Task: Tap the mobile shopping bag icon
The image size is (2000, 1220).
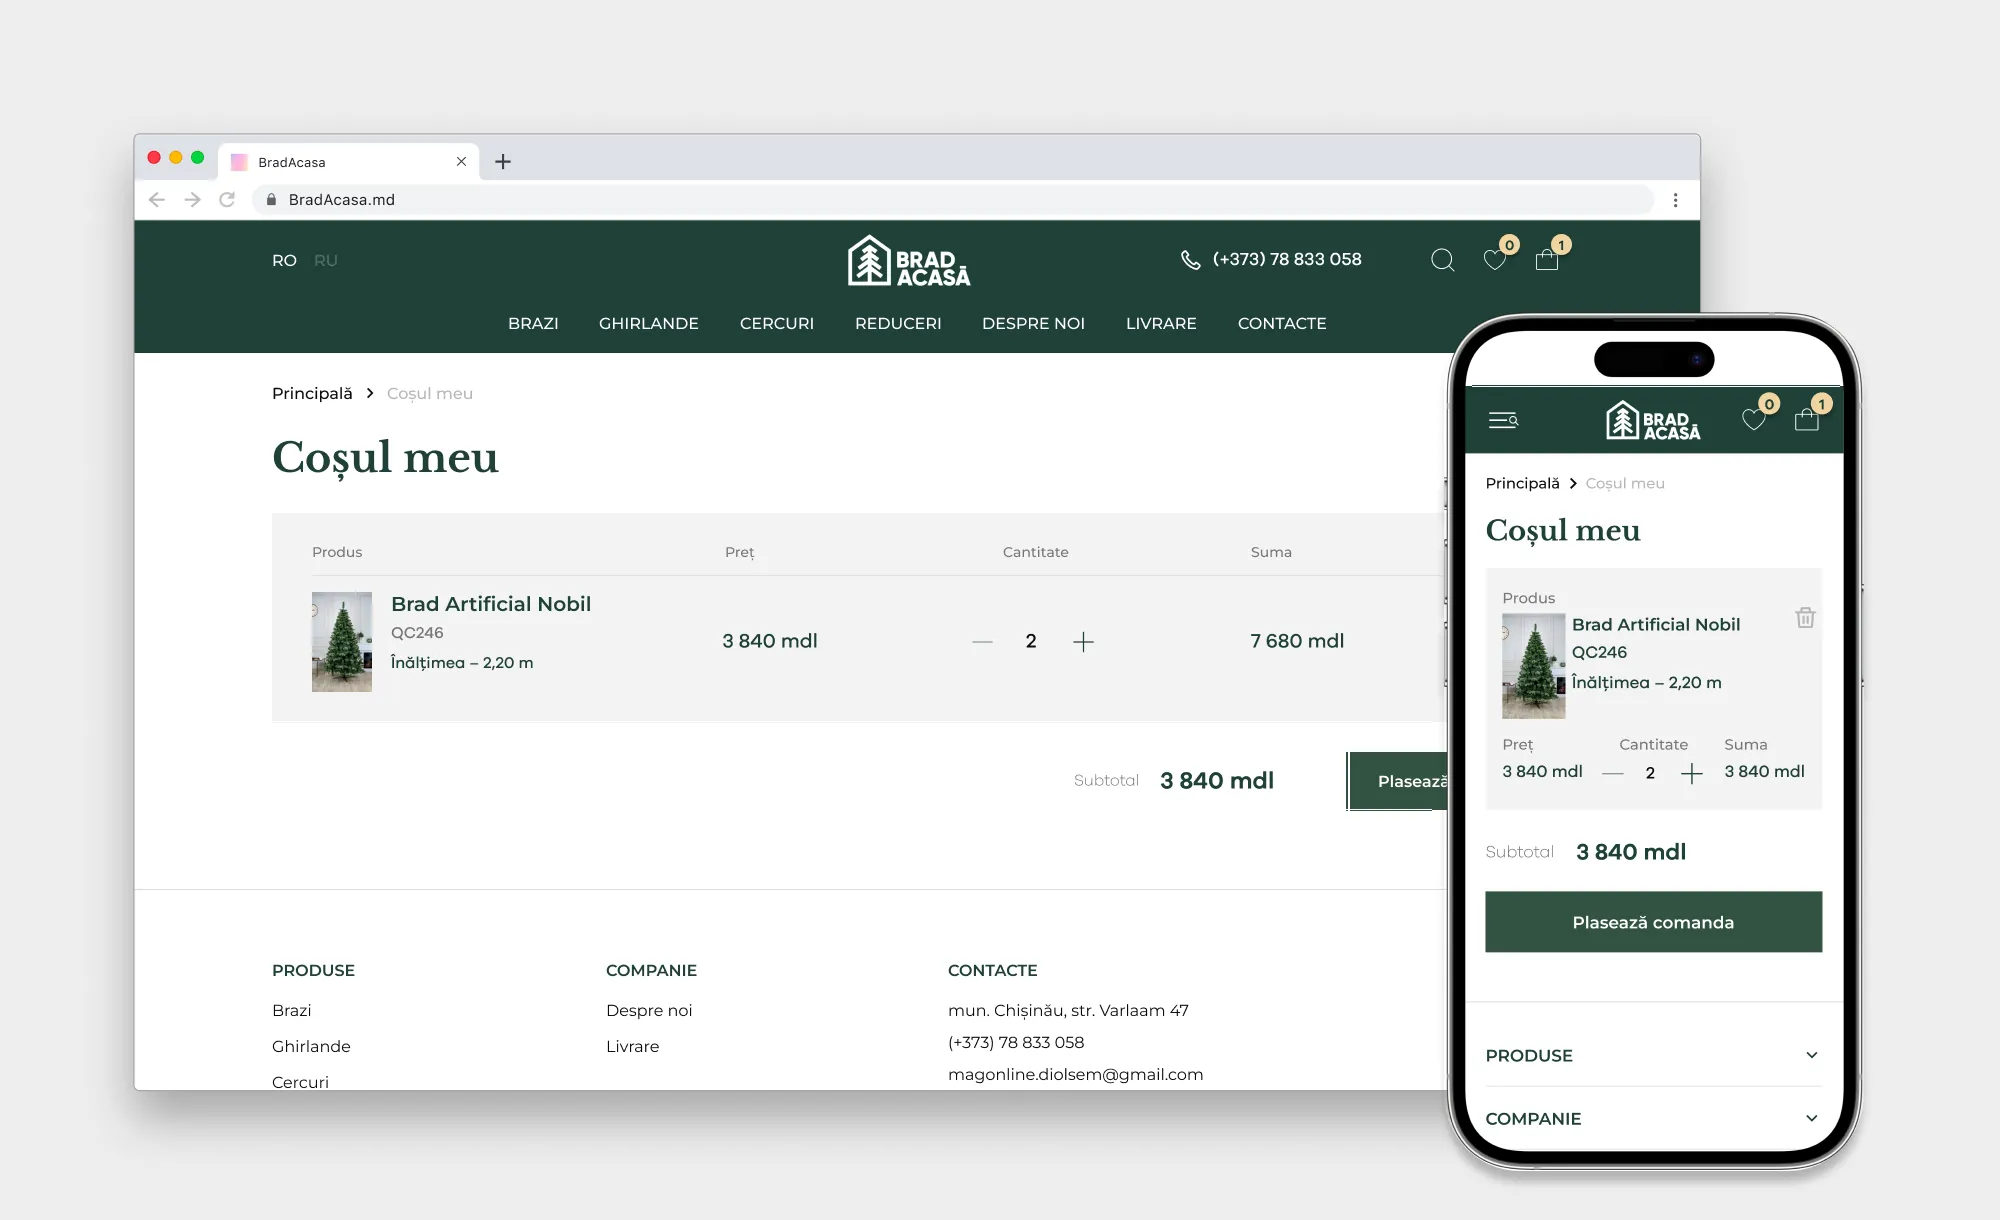Action: (1806, 420)
